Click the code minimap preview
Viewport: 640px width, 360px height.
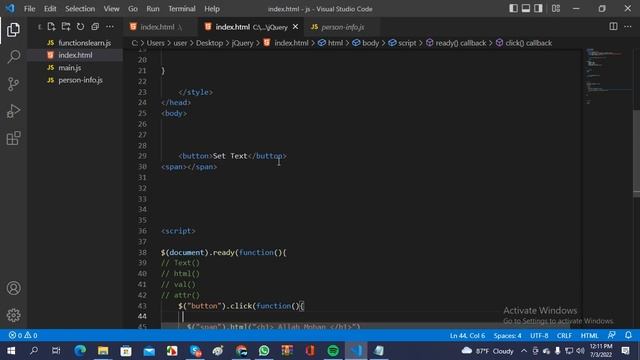607,76
